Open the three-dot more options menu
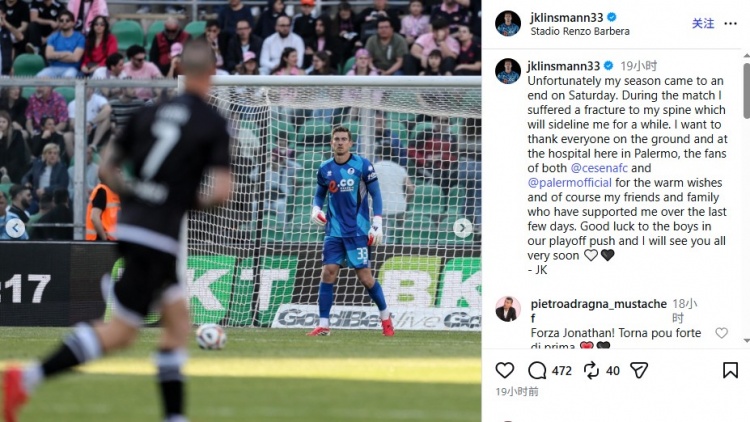Screen dimensions: 750x422 (x=730, y=23)
